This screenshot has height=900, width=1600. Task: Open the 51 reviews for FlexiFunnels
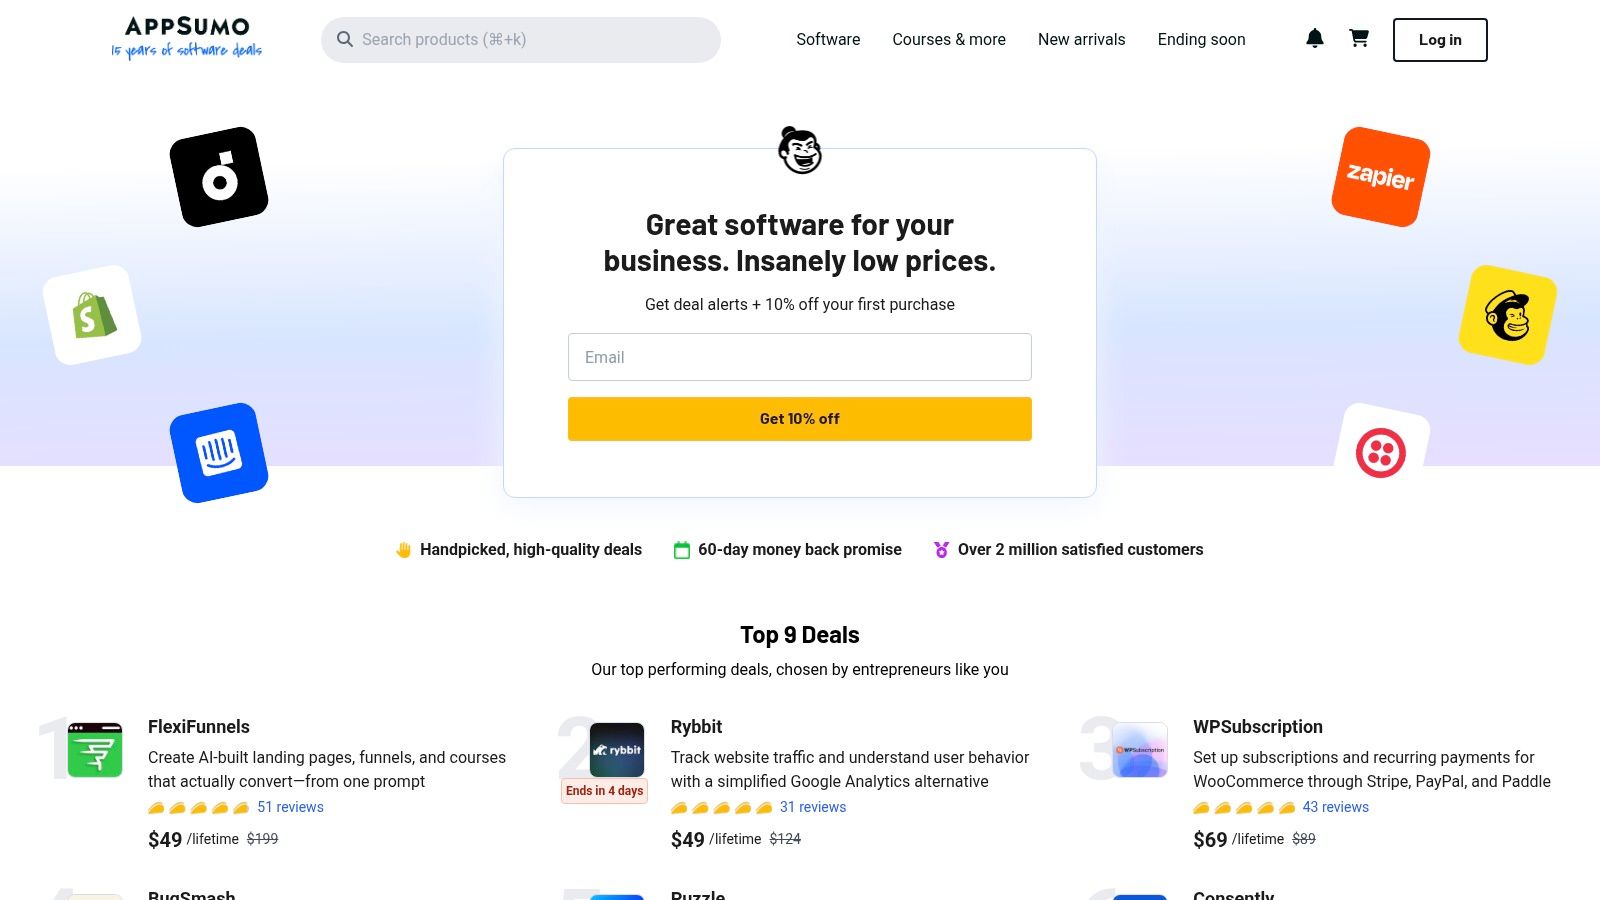(290, 806)
